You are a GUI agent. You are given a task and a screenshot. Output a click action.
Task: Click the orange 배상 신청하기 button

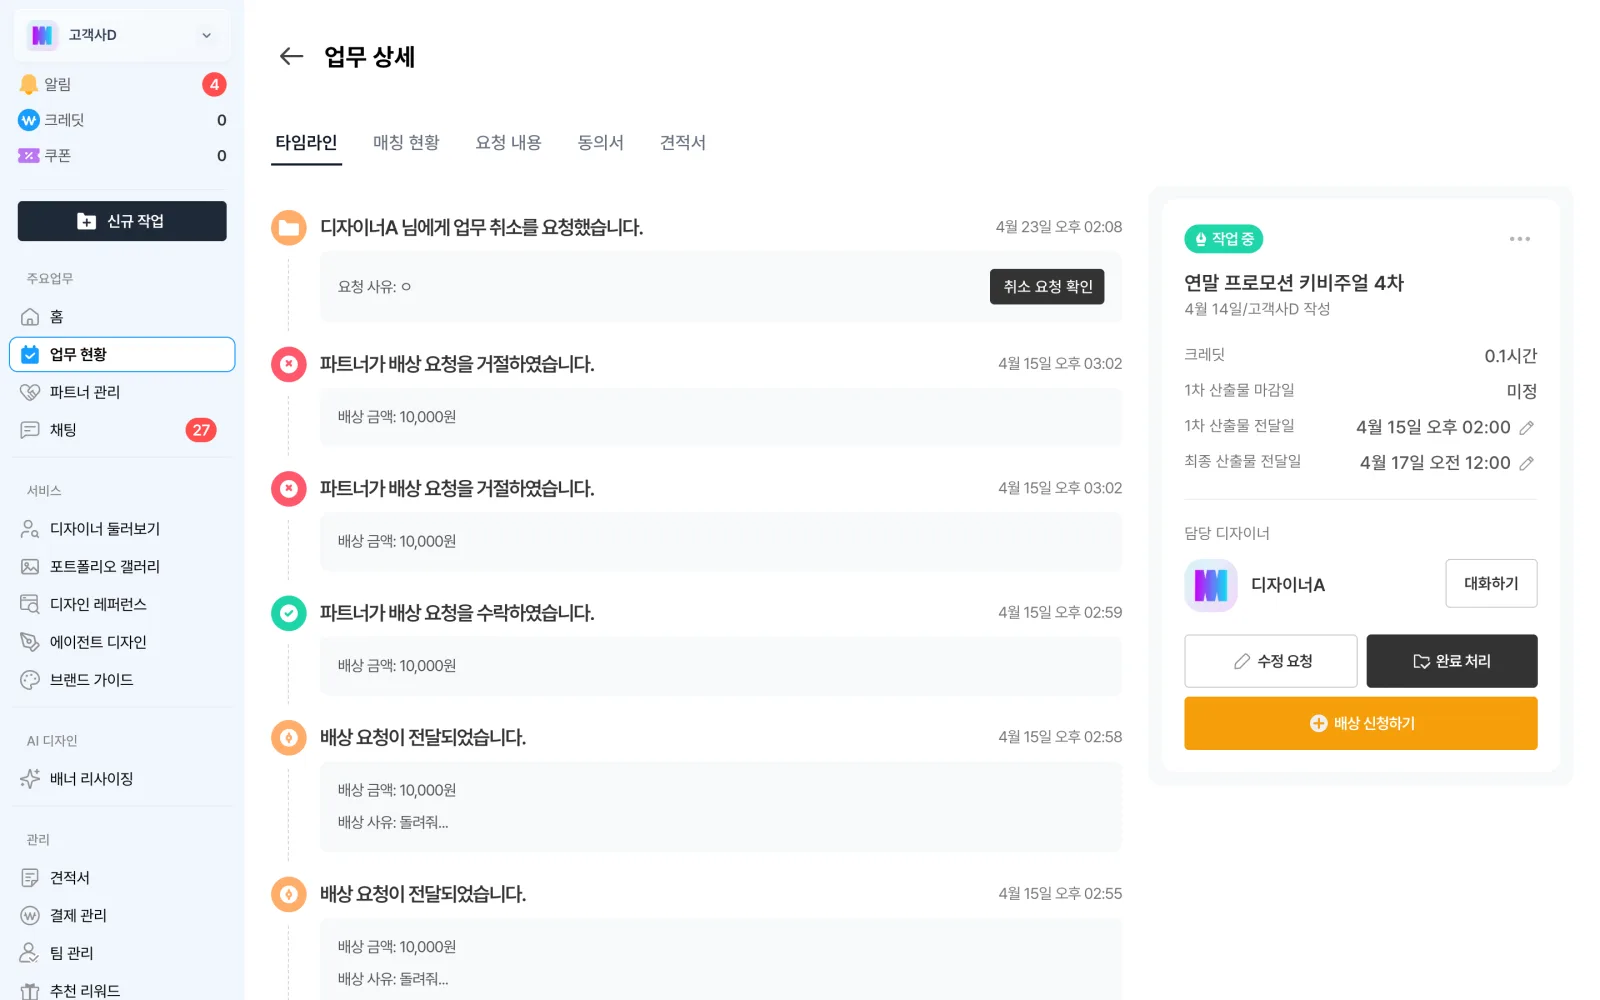pos(1361,723)
